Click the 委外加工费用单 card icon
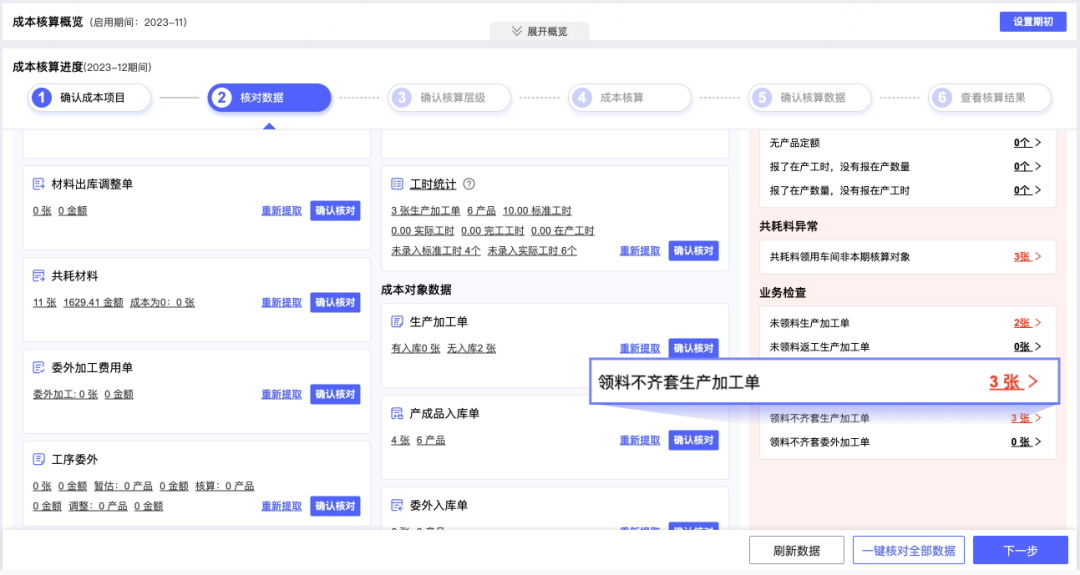Image resolution: width=1080 pixels, height=575 pixels. (39, 367)
